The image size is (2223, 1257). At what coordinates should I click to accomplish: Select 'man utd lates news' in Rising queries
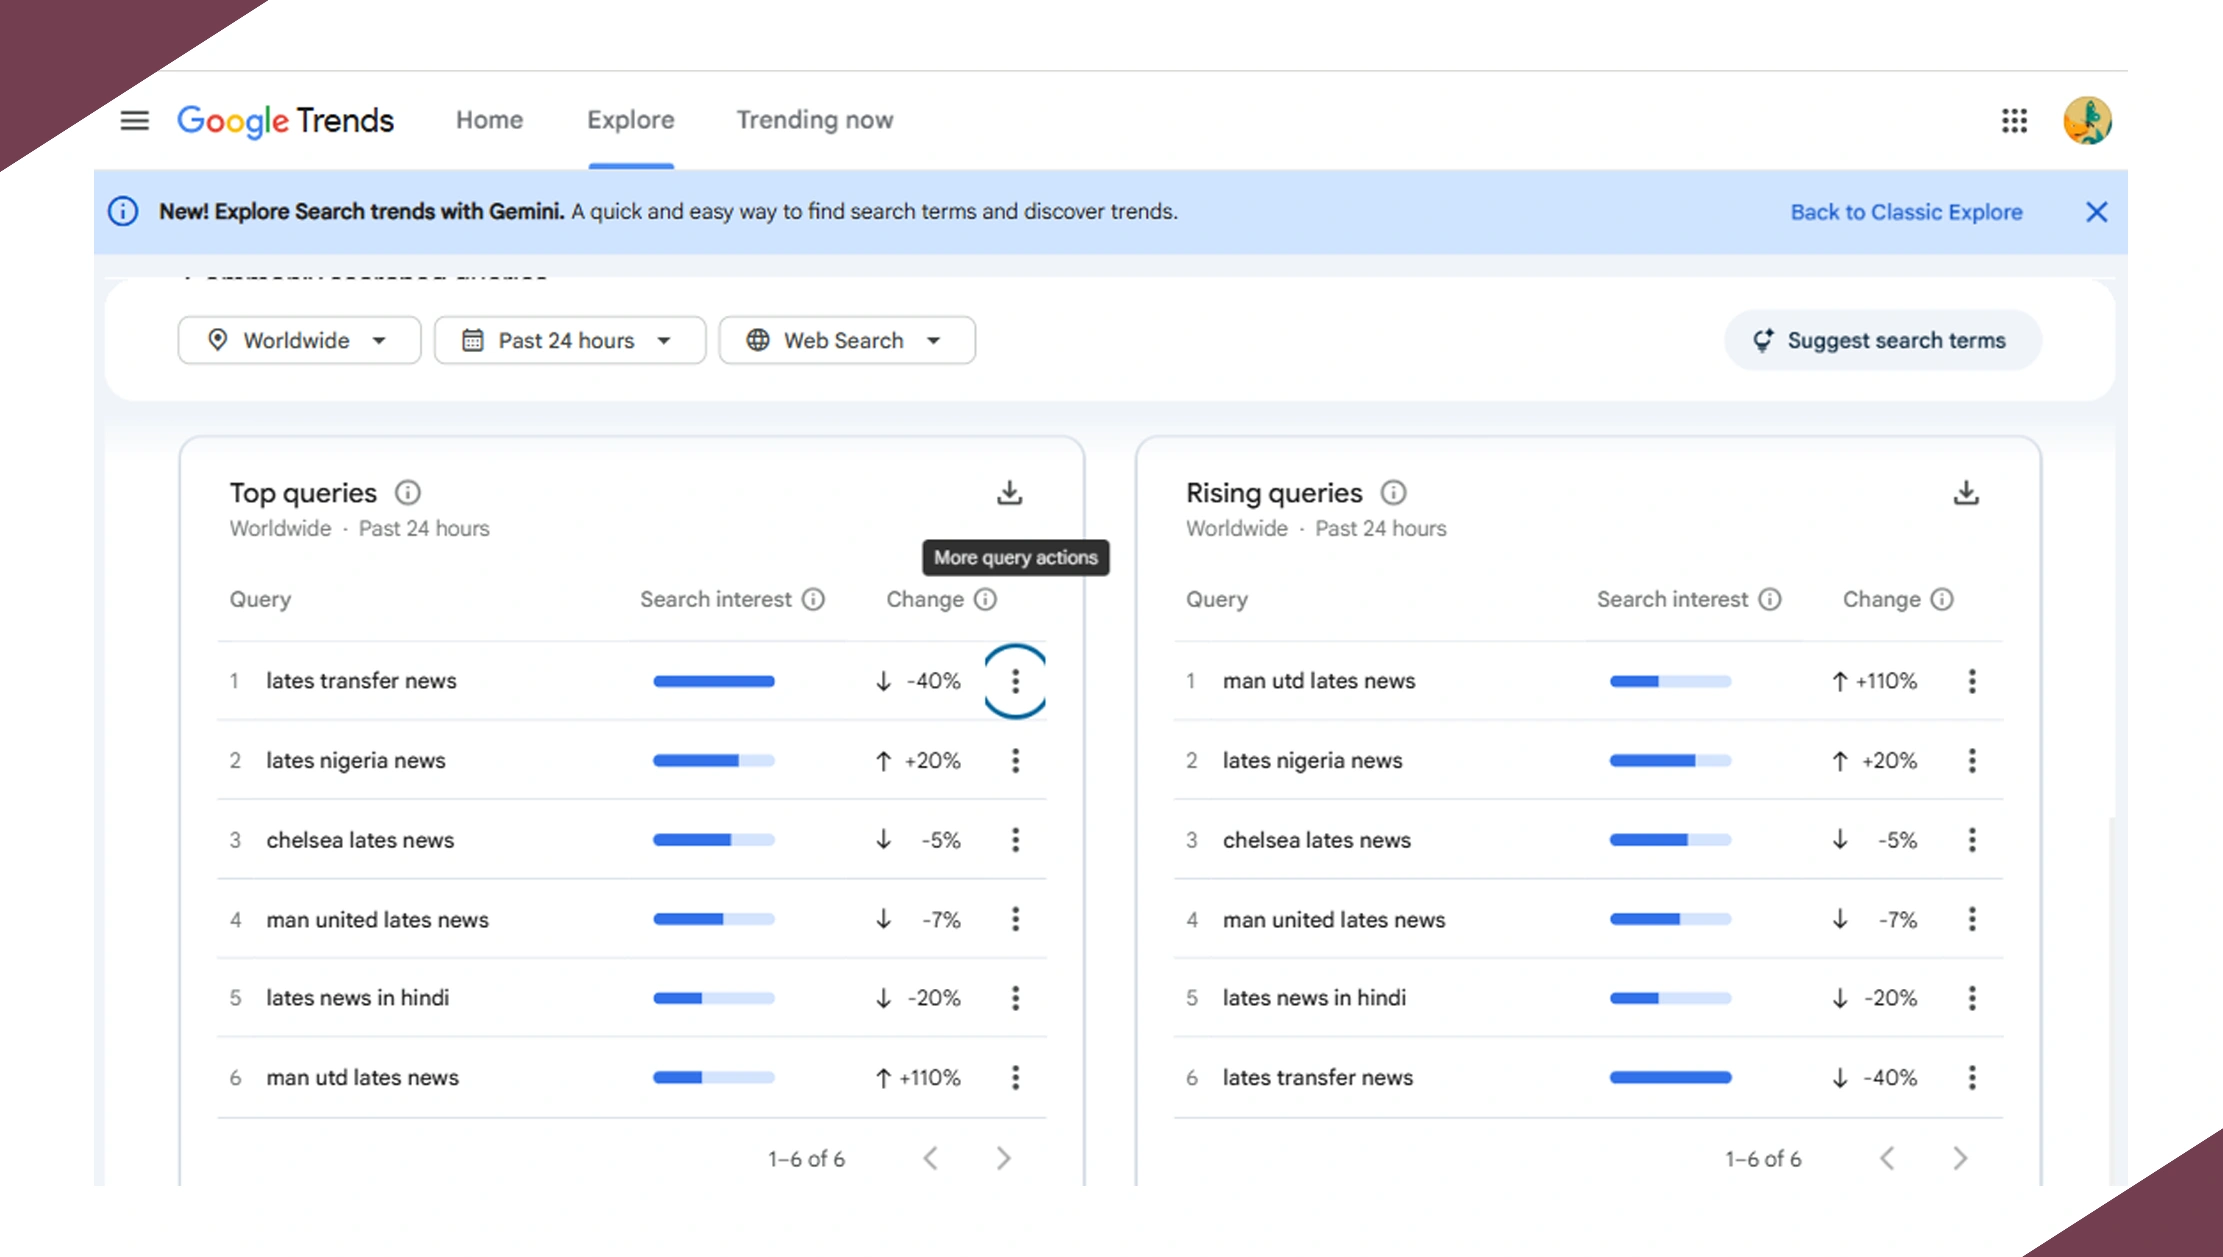1319,681
